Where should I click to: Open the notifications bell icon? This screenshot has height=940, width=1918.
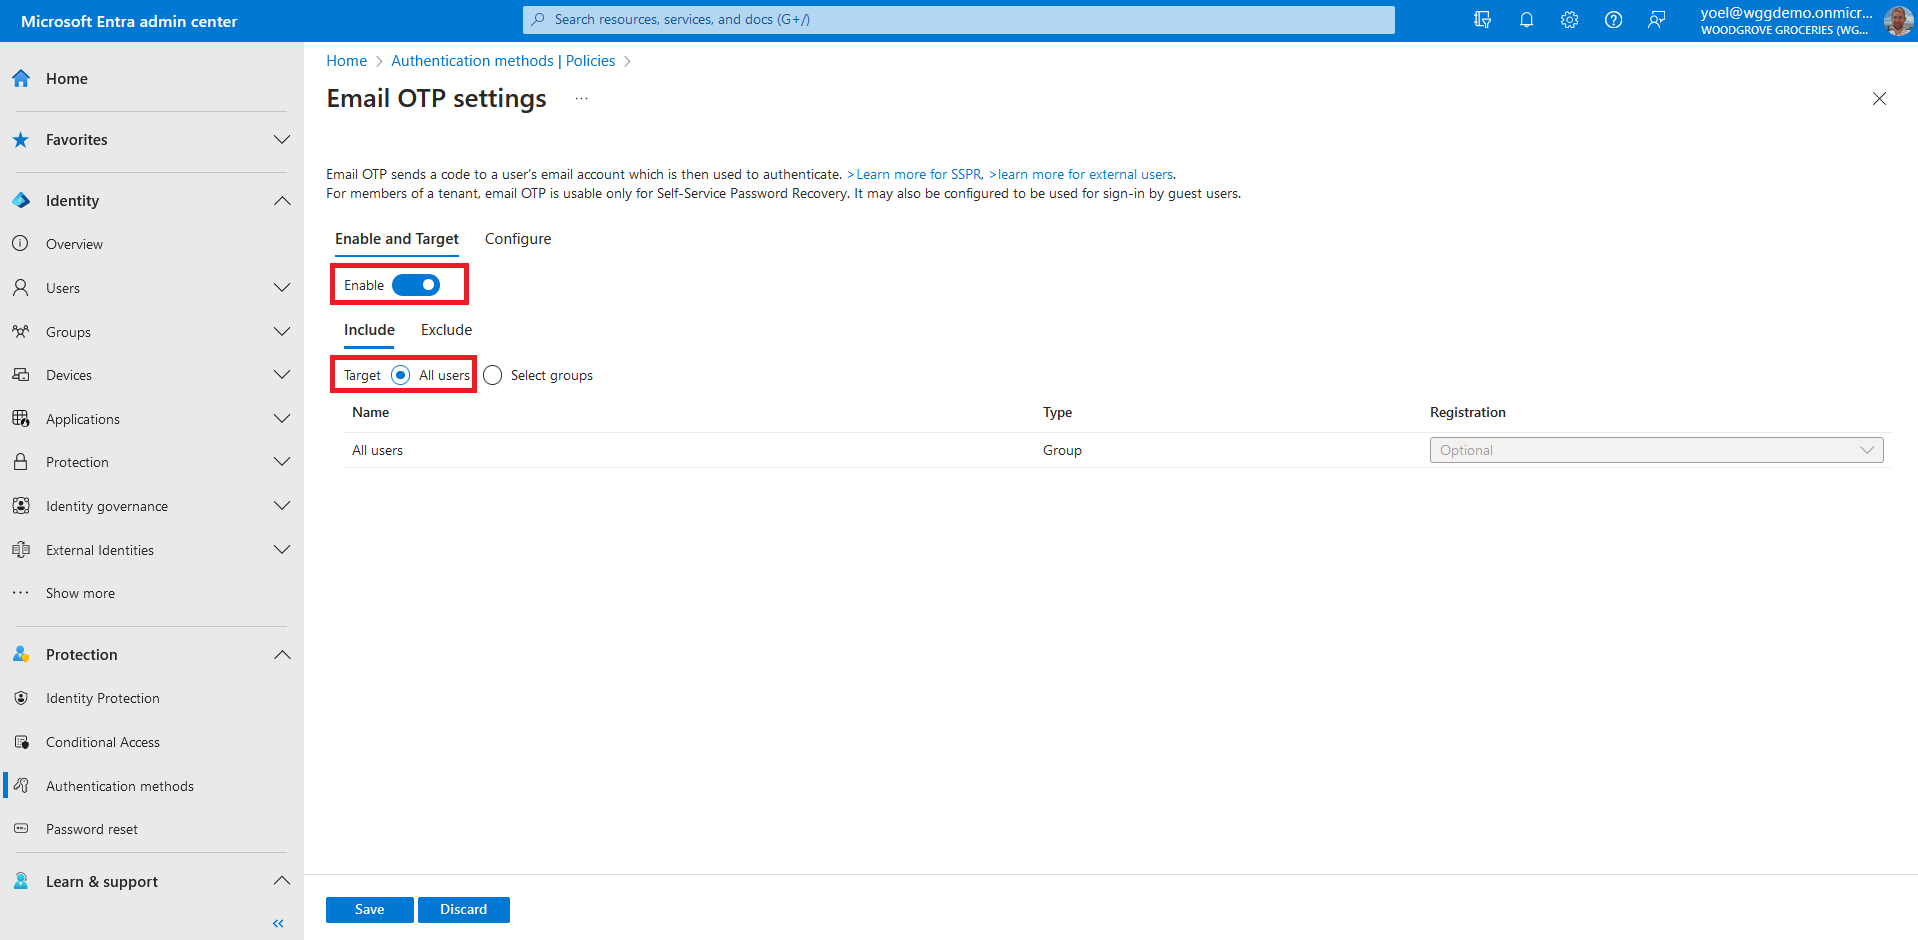click(x=1526, y=20)
